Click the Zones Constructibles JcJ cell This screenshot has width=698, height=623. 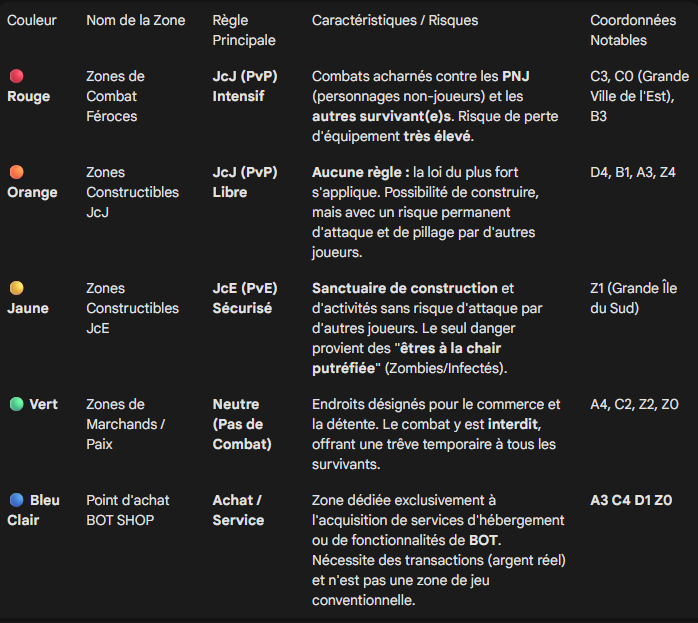coord(132,192)
